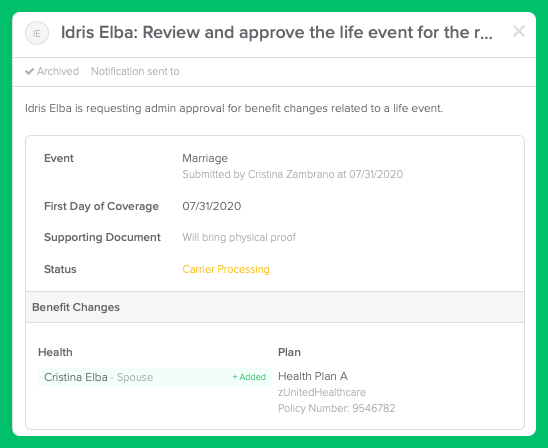Click the First Day of Coverage date
The height and width of the screenshot is (448, 548).
212,206
